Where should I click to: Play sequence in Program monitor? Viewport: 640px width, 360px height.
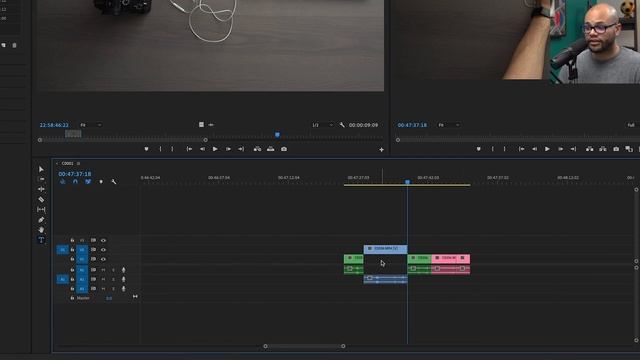(x=547, y=149)
